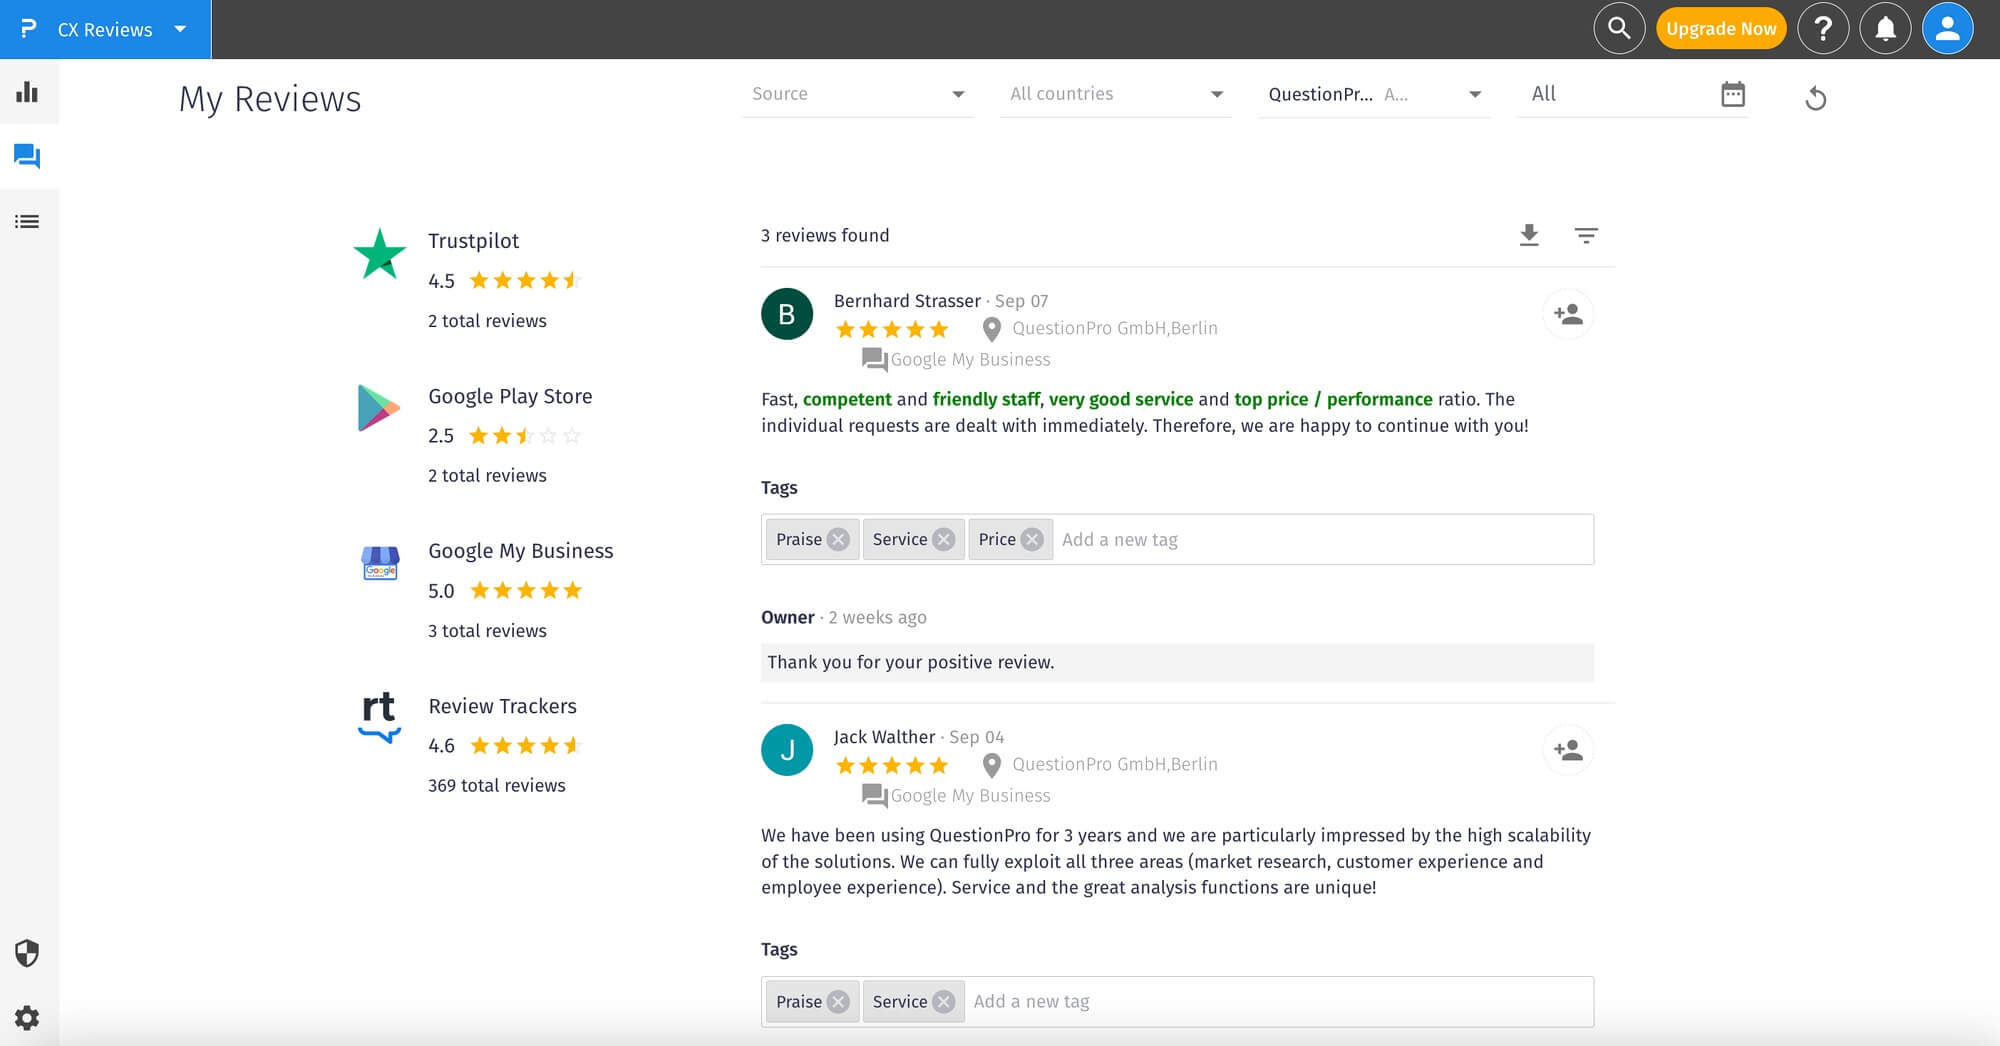Viewport: 2000px width, 1046px height.
Task: Open the notifications bell
Action: point(1885,29)
